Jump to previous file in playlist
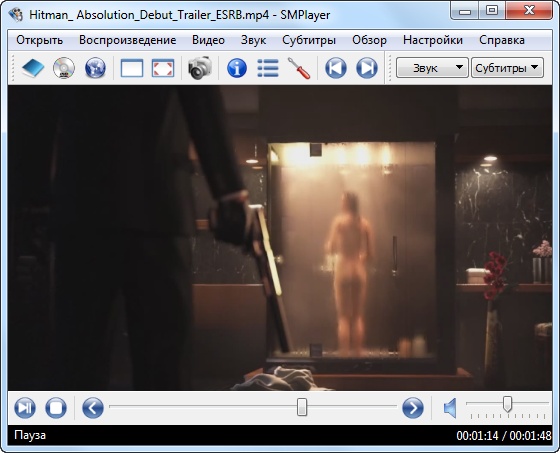 point(336,68)
